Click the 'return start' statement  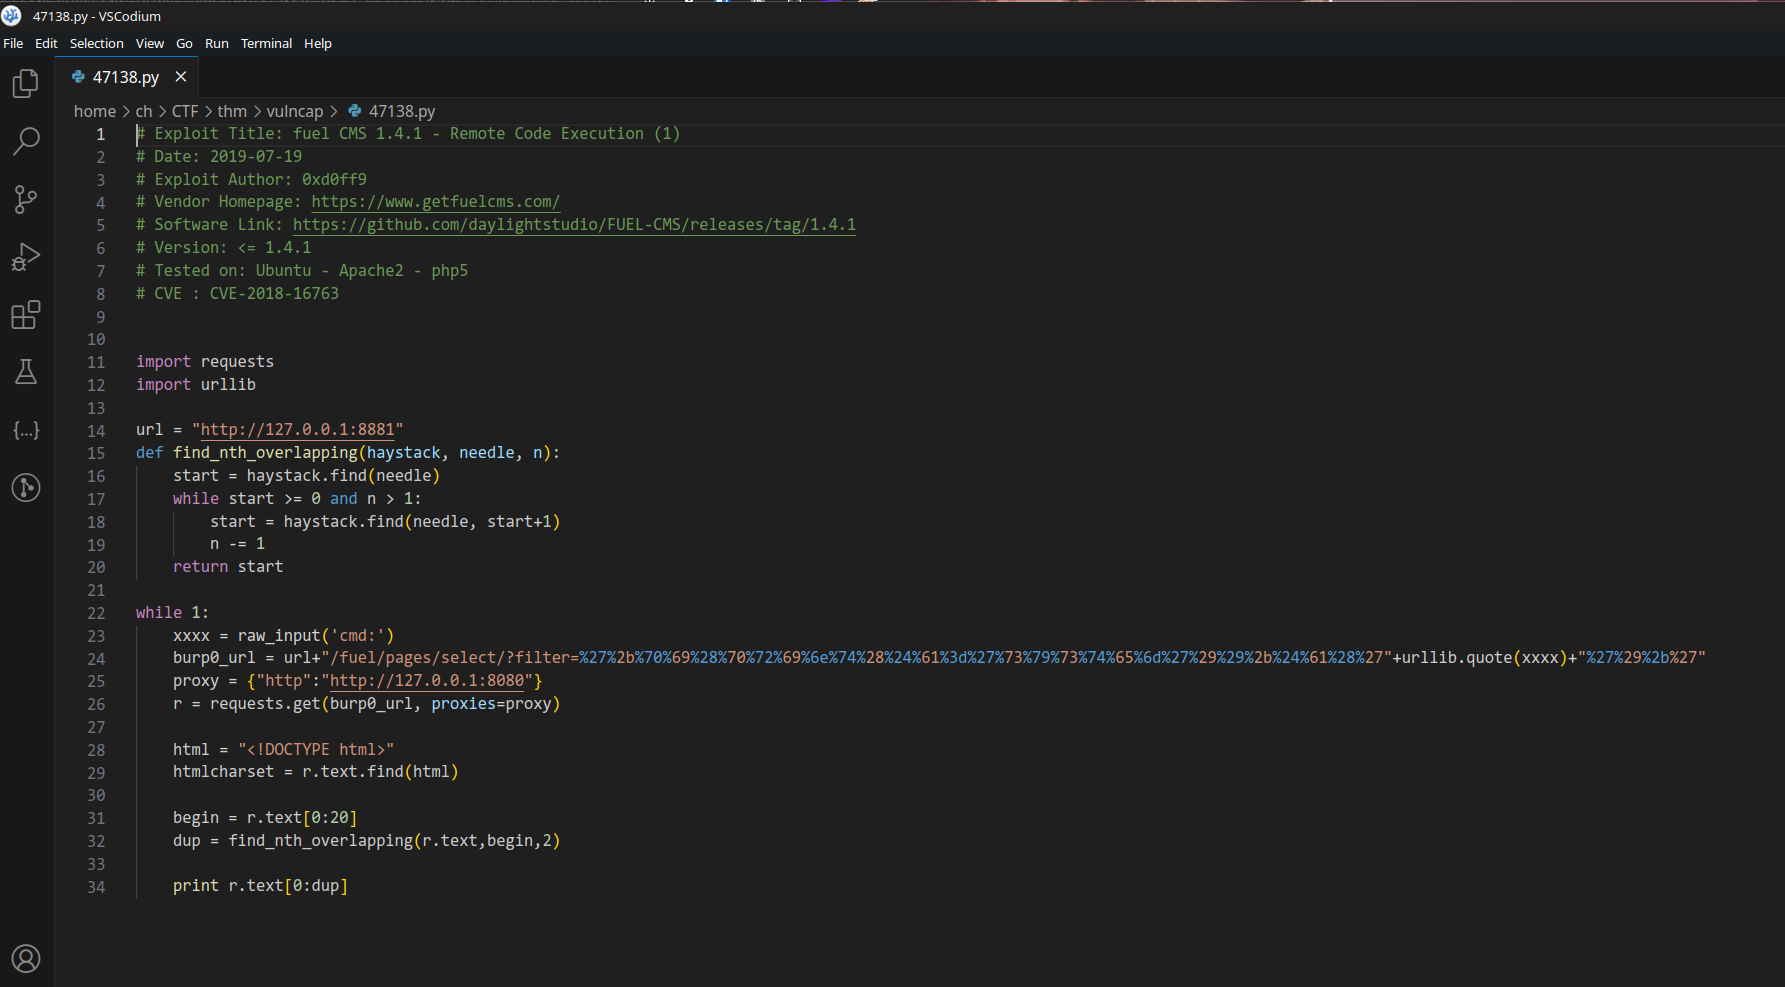[x=228, y=567]
